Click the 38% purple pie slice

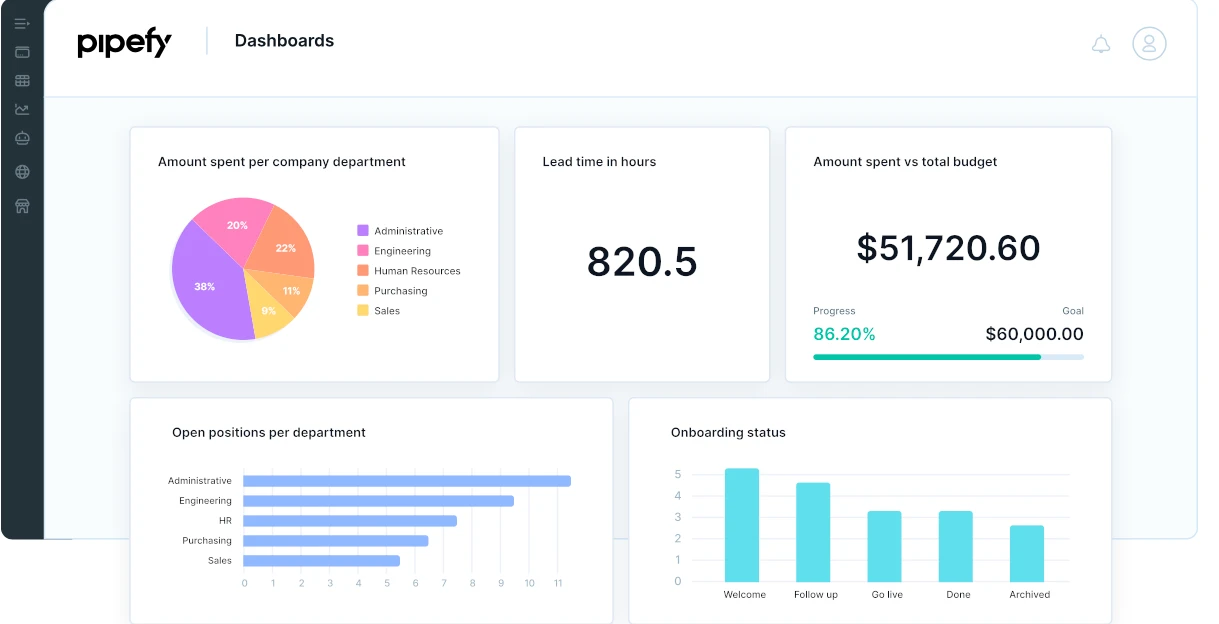[x=205, y=285]
